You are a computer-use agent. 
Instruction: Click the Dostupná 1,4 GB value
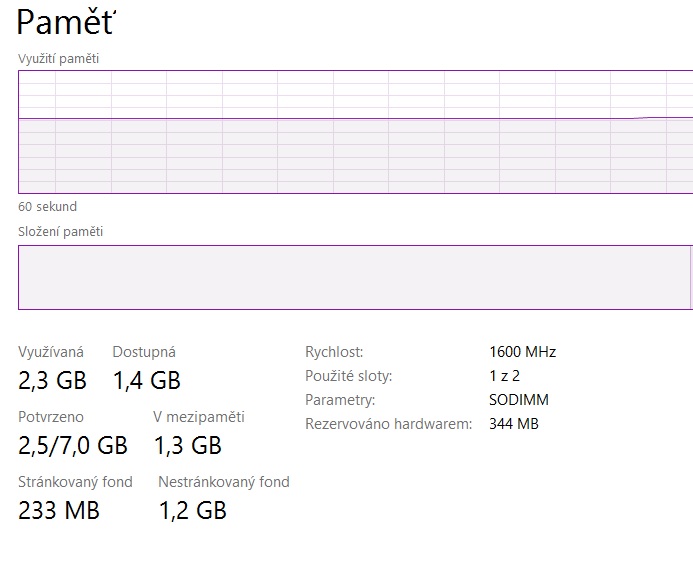pyautogui.click(x=146, y=380)
